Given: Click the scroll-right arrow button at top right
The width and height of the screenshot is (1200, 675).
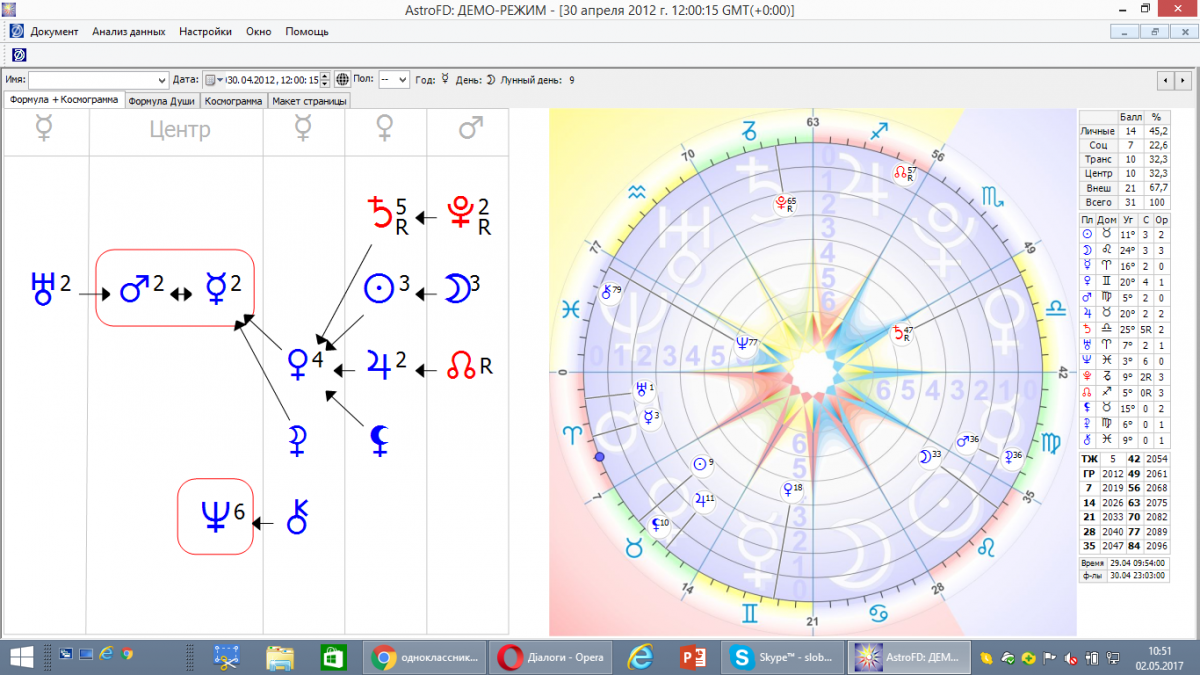Looking at the screenshot, I should coord(1185,80).
